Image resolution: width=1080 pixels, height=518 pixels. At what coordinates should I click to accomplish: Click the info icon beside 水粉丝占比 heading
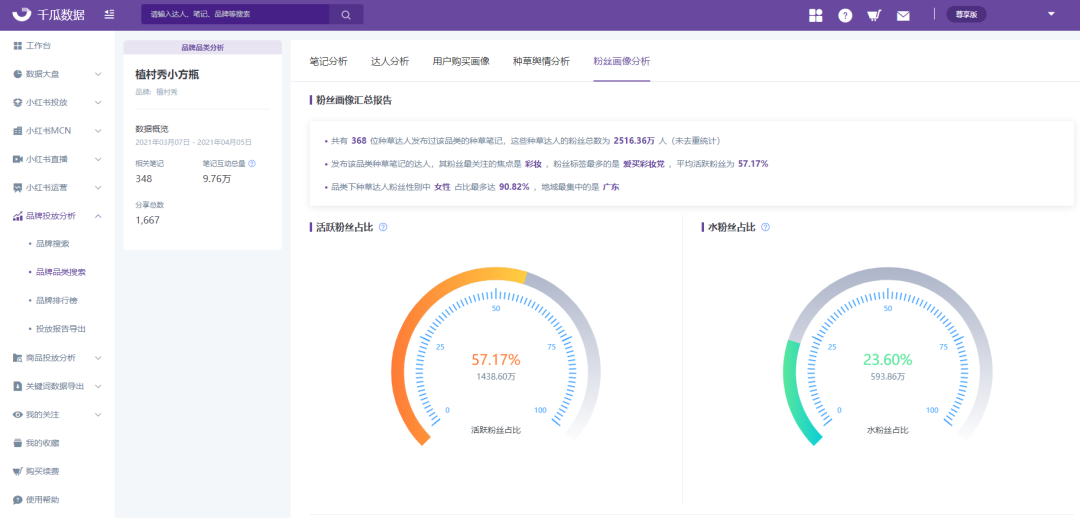765,227
